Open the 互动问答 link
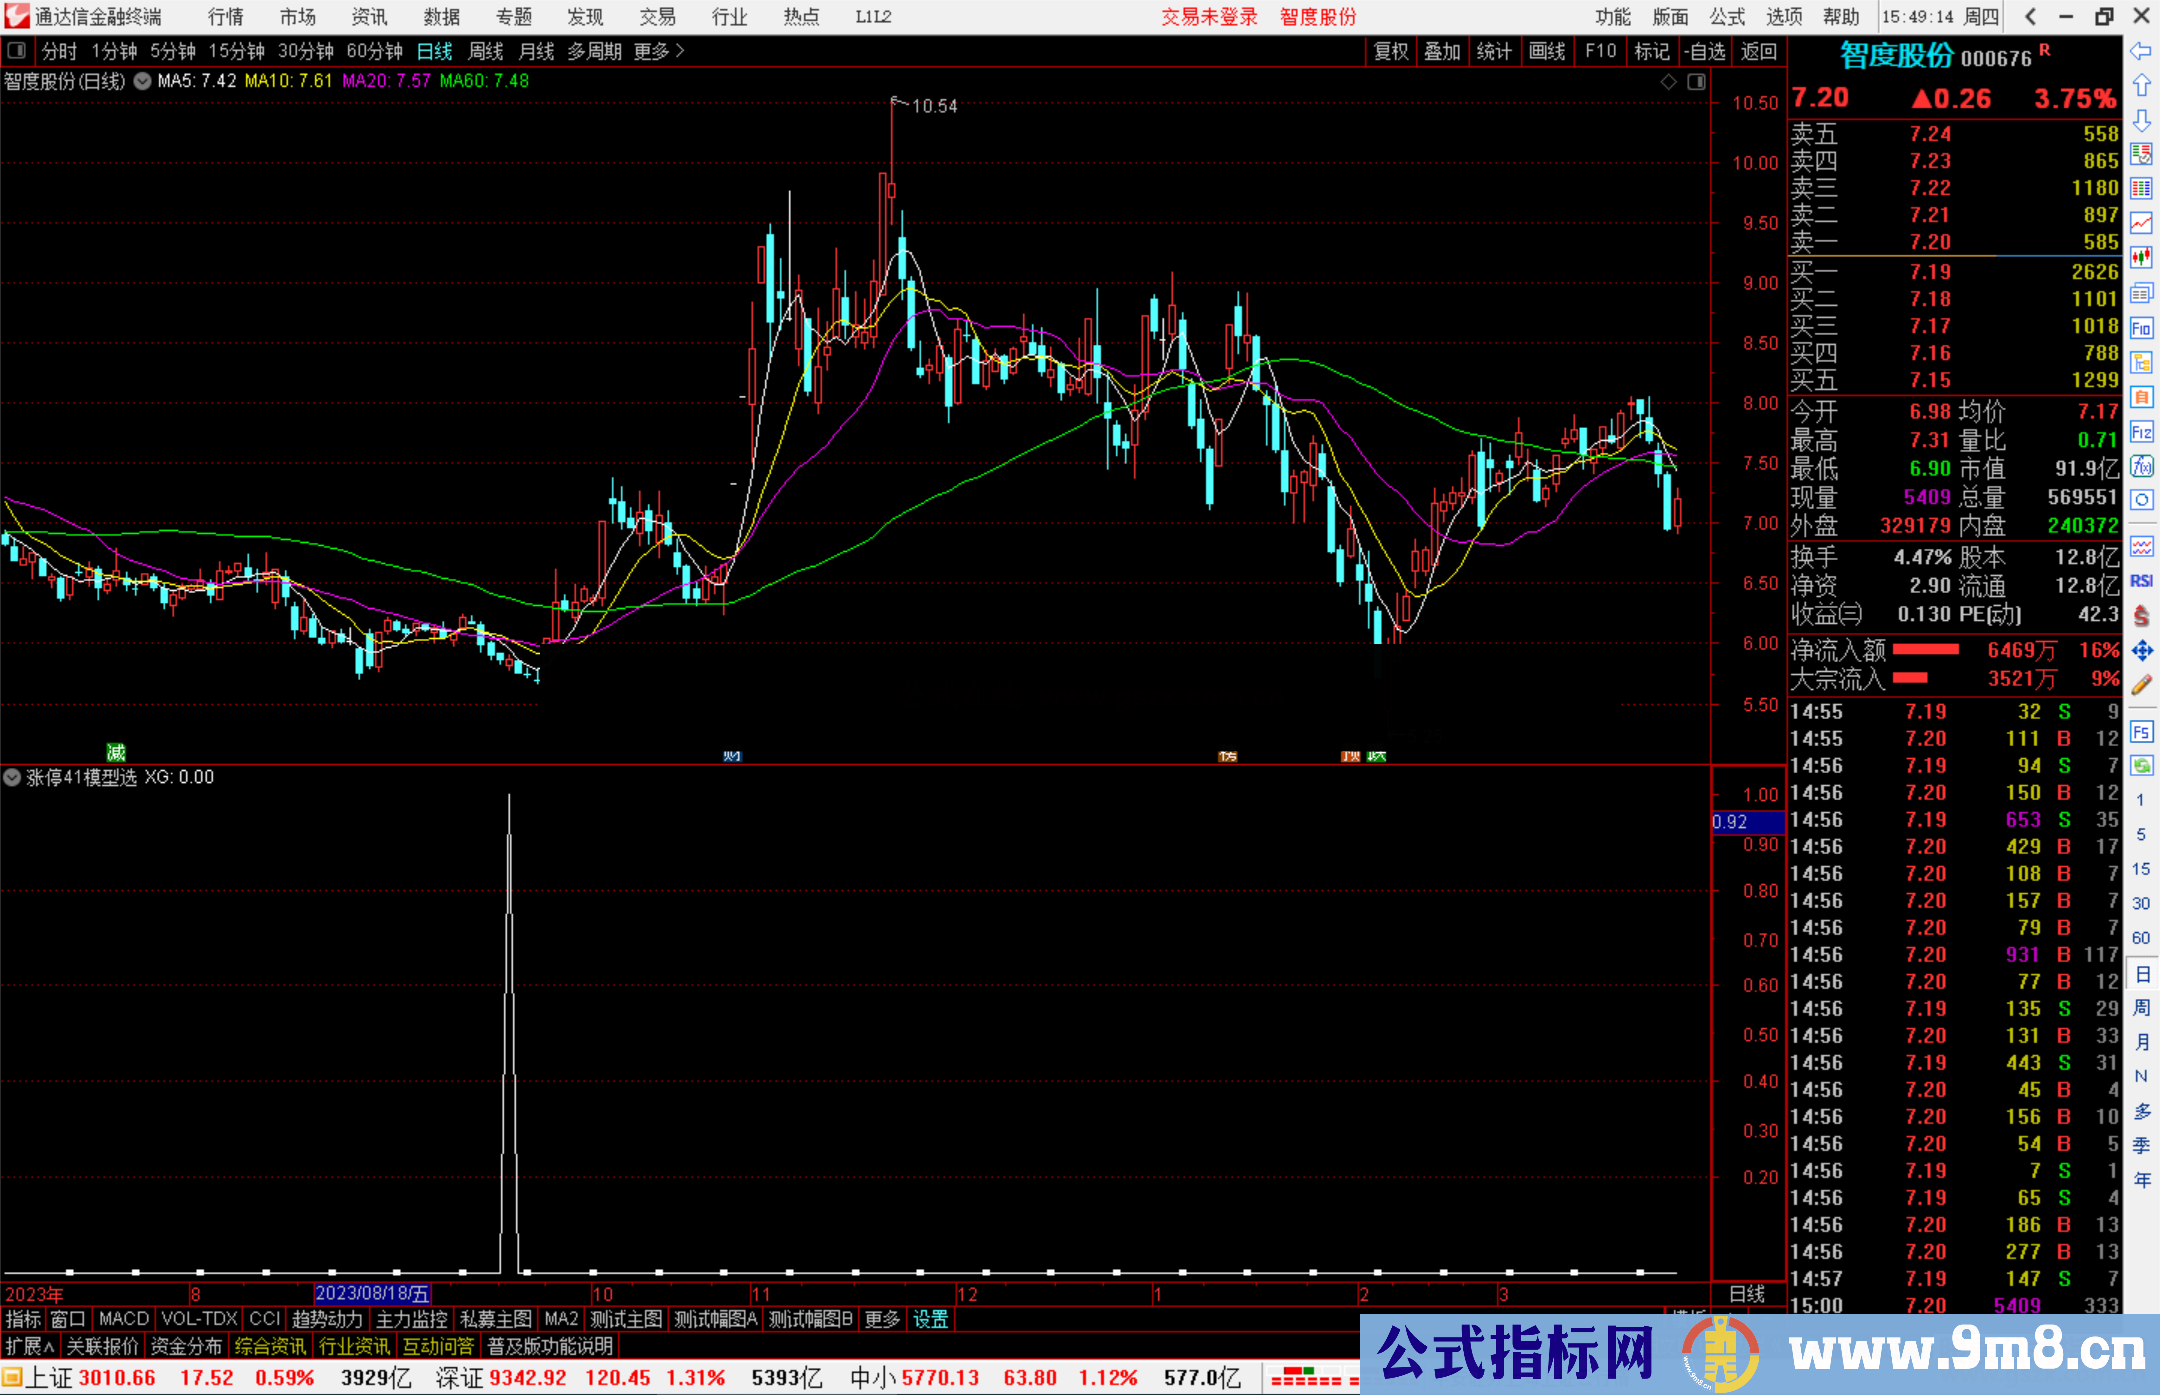Image resolution: width=2160 pixels, height=1395 pixels. [x=438, y=1346]
